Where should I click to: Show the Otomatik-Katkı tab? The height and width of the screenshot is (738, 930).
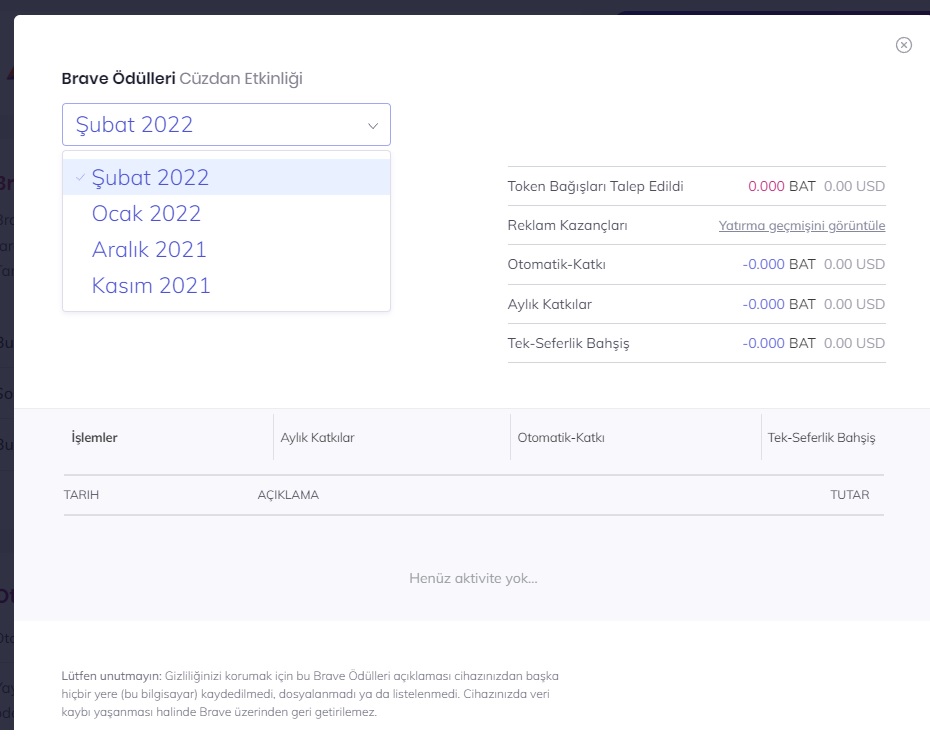(x=561, y=438)
